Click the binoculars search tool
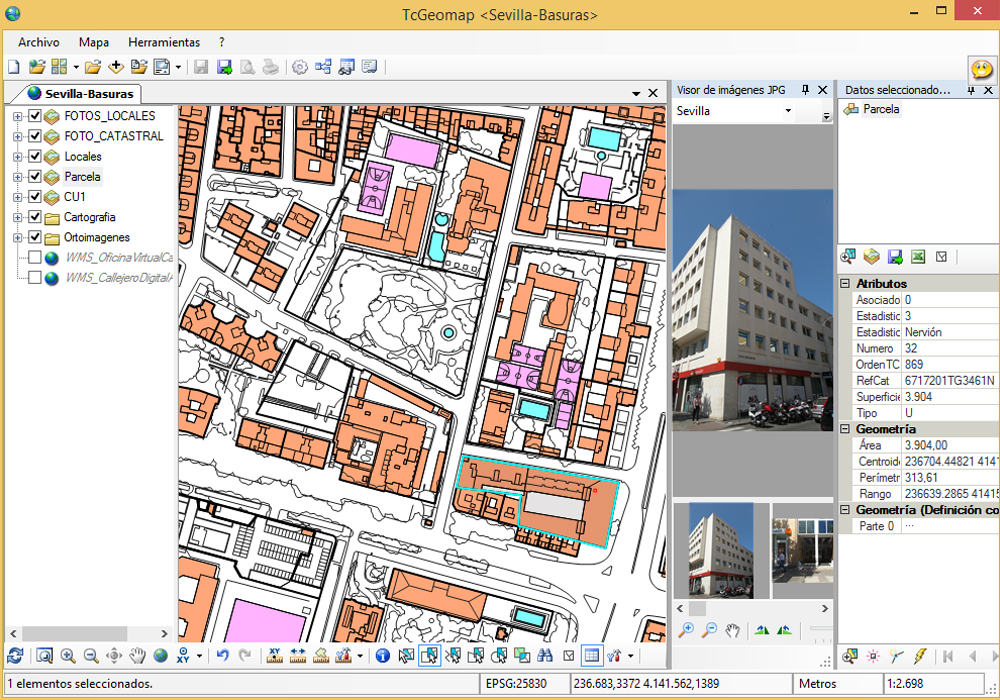Screen dimensions: 1000x700 coord(546,656)
